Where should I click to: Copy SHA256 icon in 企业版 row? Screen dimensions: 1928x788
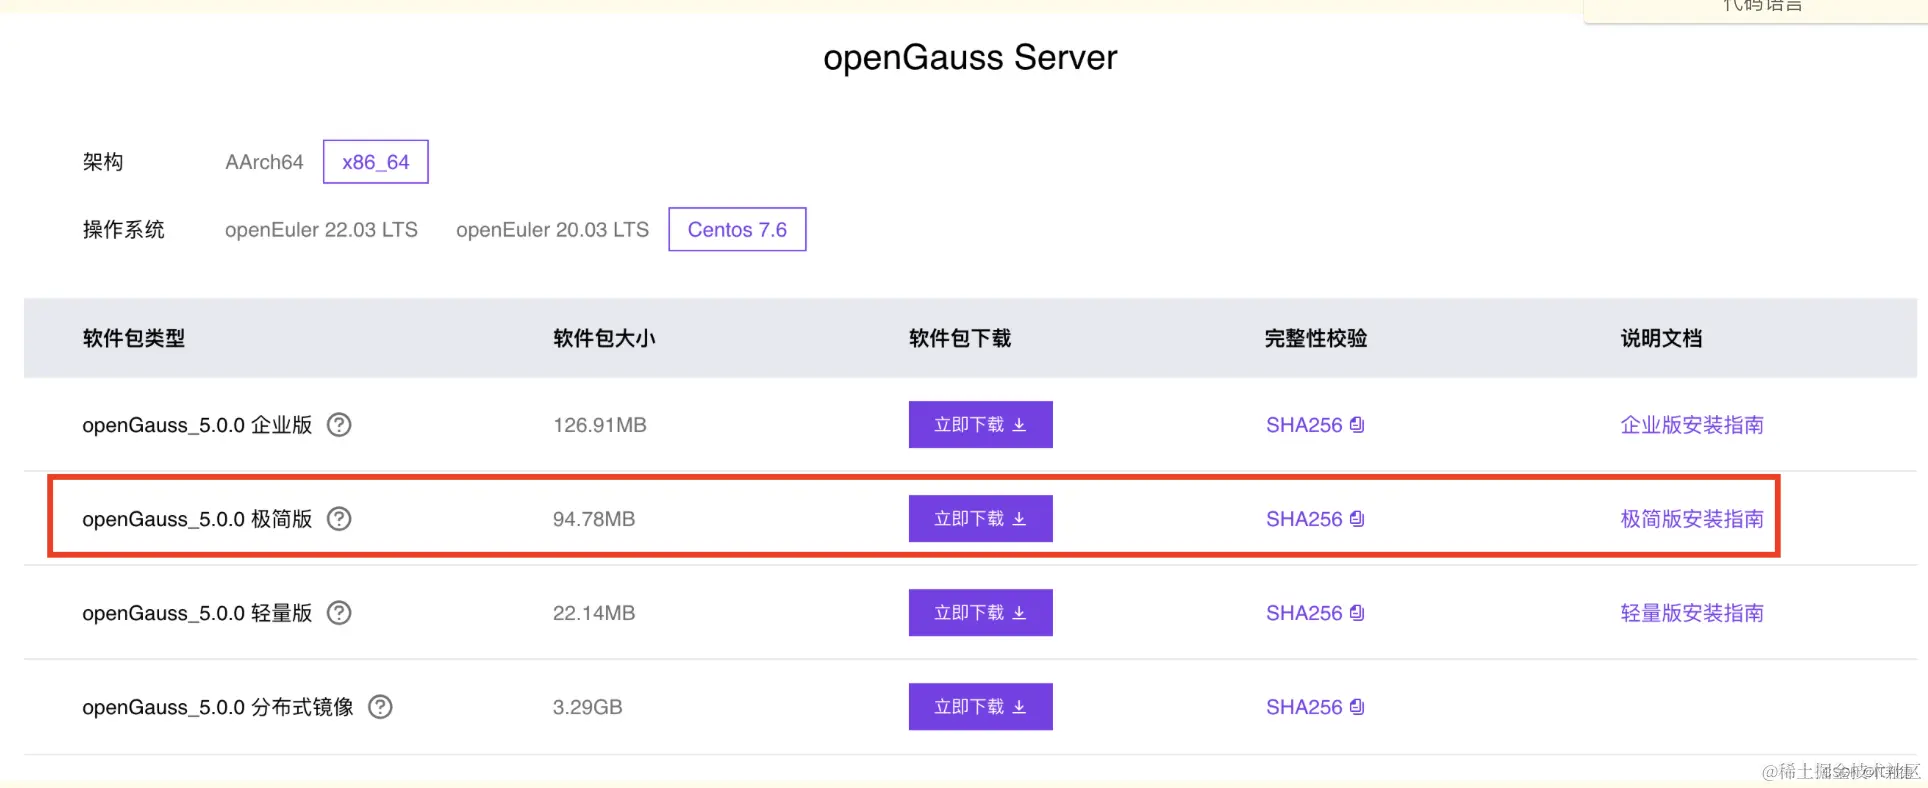(1357, 425)
